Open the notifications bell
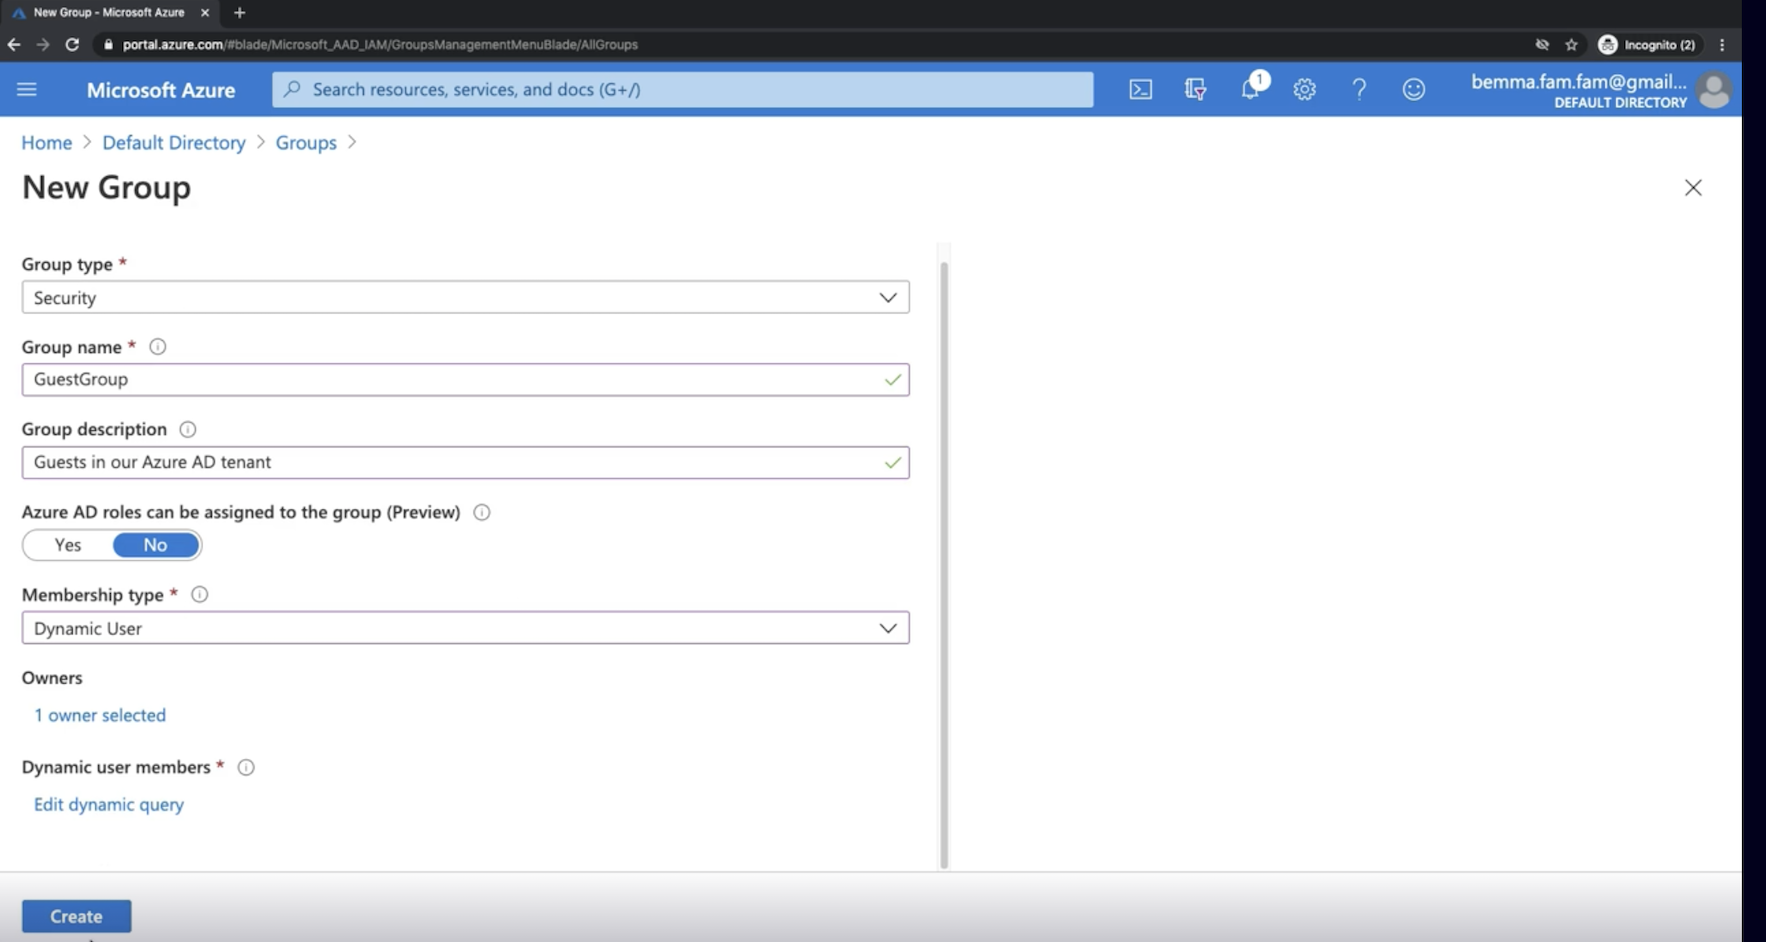The height and width of the screenshot is (942, 1766). click(1250, 89)
